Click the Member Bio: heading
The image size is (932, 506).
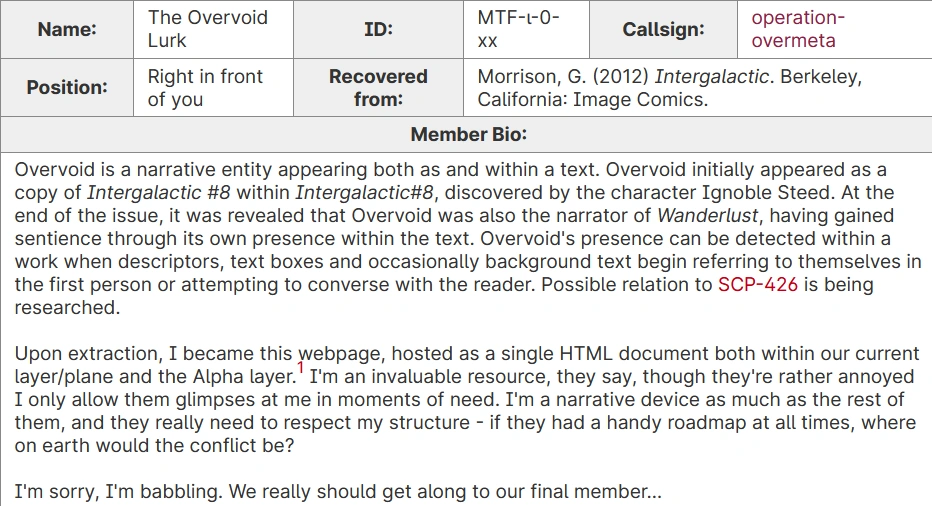pyautogui.click(x=468, y=134)
